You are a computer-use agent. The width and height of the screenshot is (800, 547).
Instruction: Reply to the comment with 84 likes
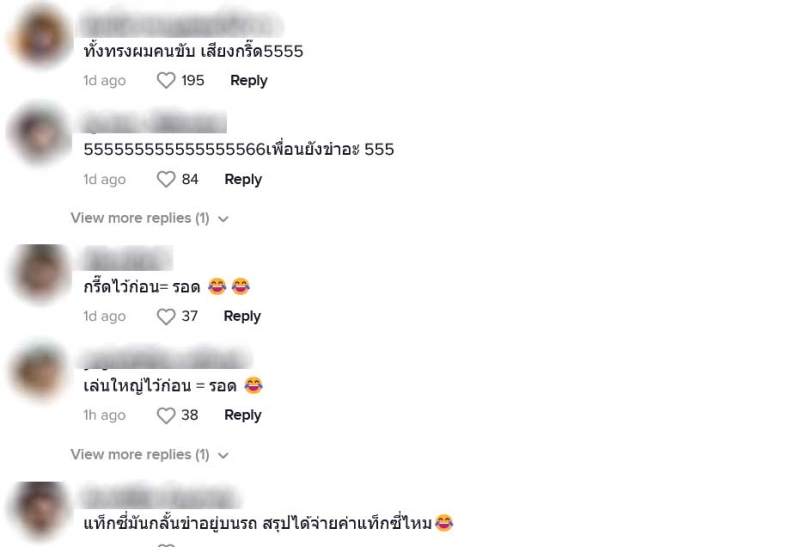[243, 180]
